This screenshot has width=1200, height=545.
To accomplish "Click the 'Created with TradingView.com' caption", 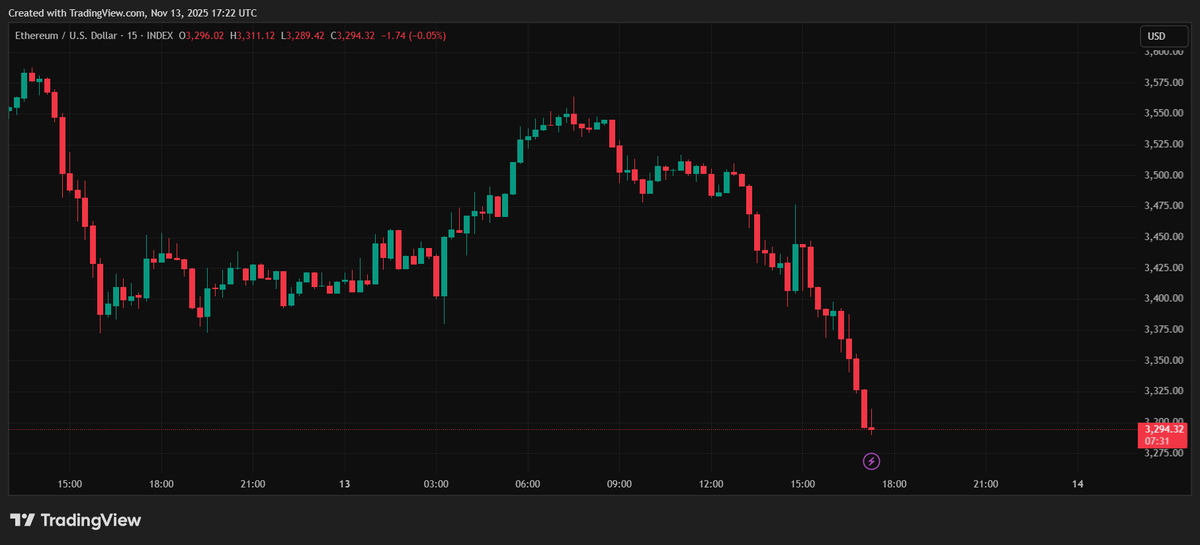I will 78,13.
